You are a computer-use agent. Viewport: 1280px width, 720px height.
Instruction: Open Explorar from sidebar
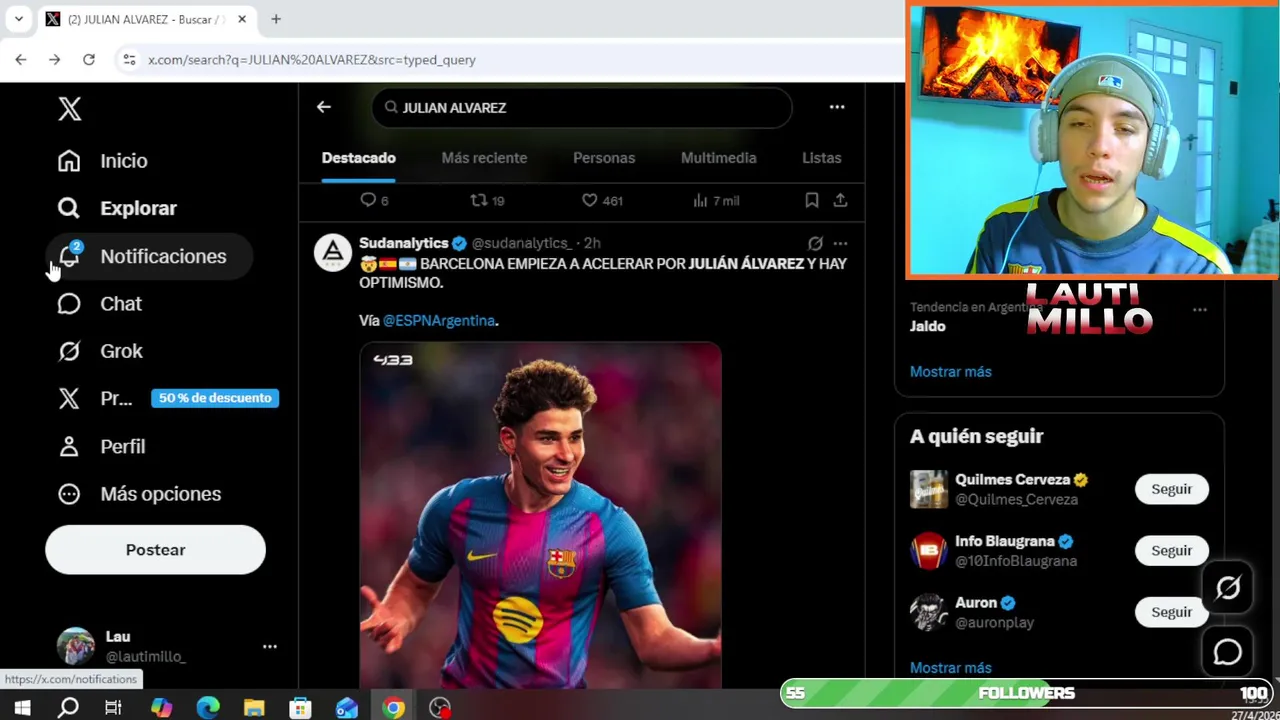click(117, 208)
